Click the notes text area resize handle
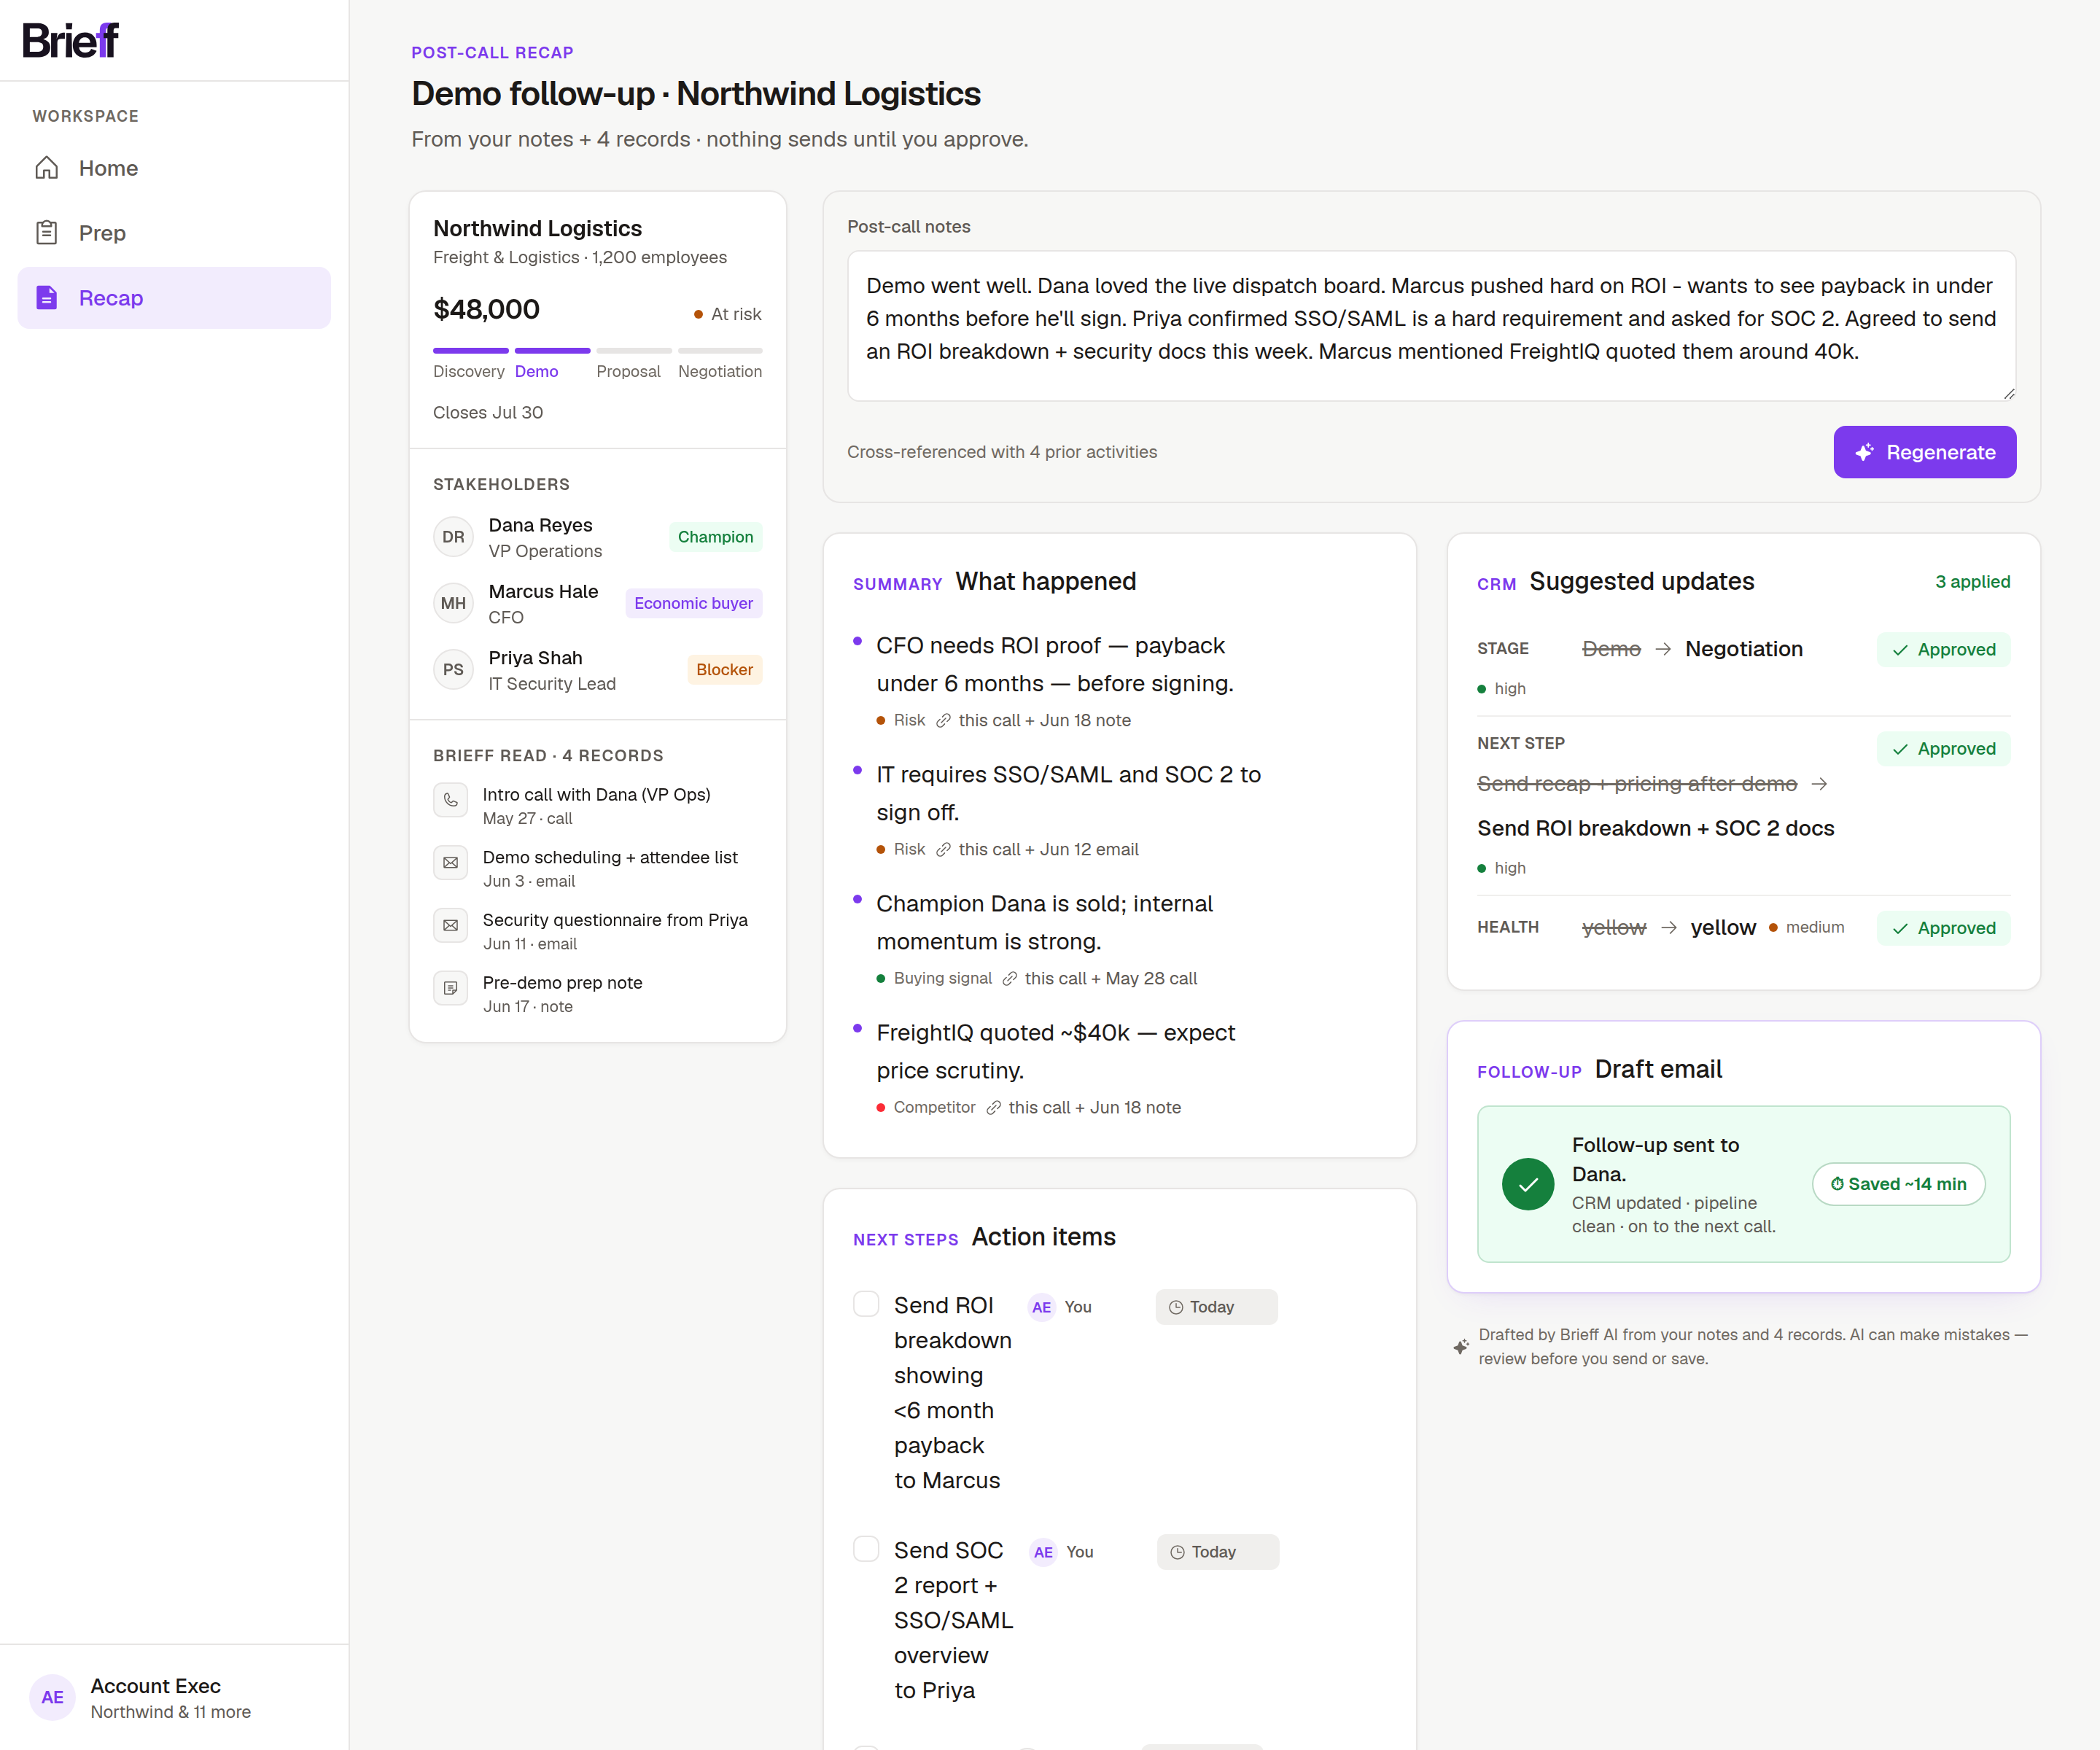The width and height of the screenshot is (2100, 1750). tap(2008, 394)
